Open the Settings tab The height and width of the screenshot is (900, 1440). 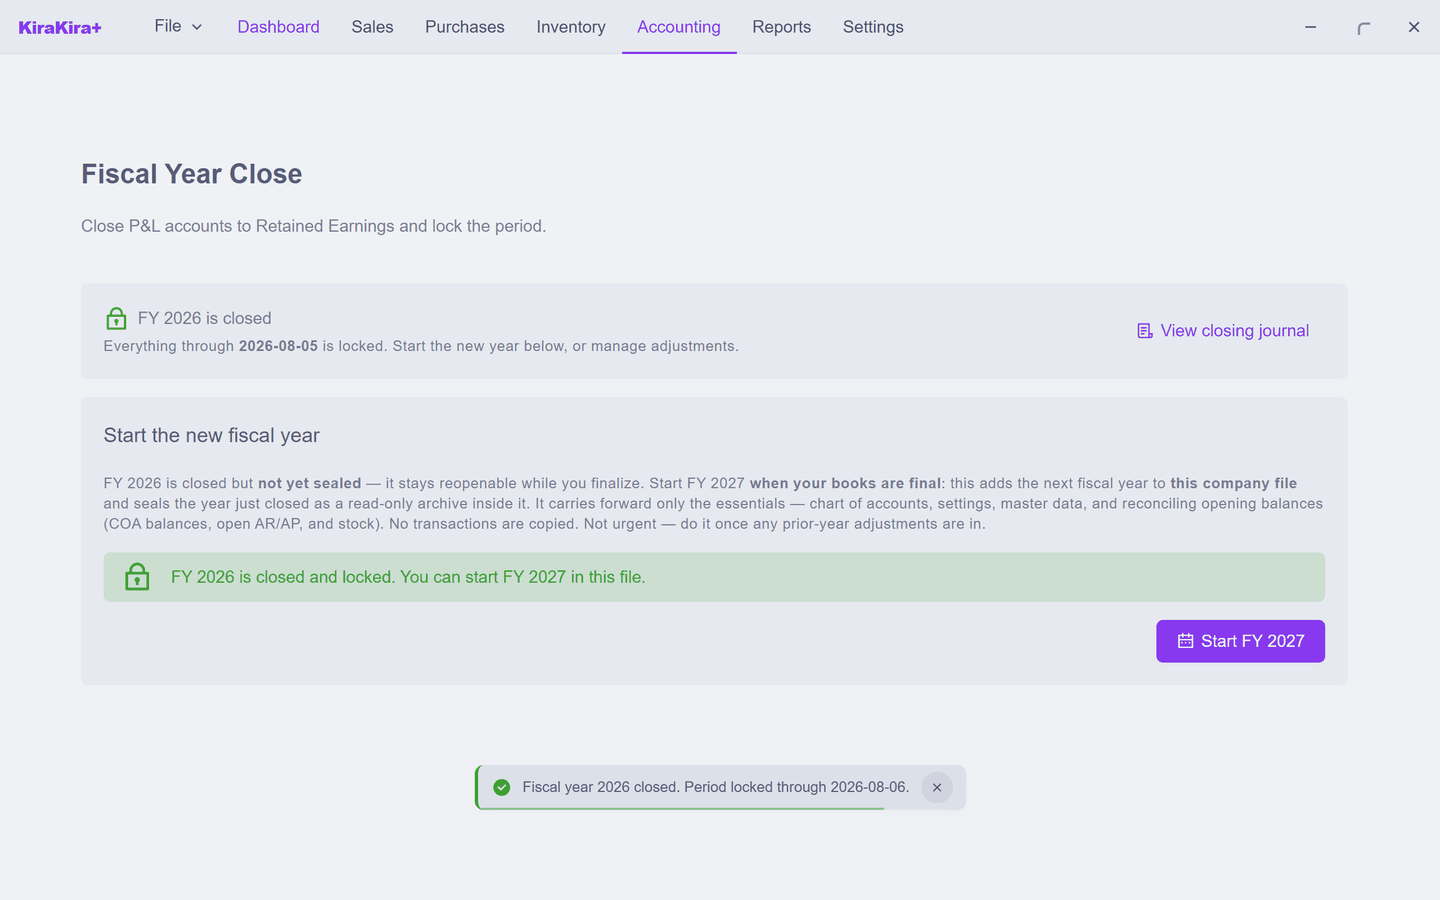pyautogui.click(x=873, y=27)
